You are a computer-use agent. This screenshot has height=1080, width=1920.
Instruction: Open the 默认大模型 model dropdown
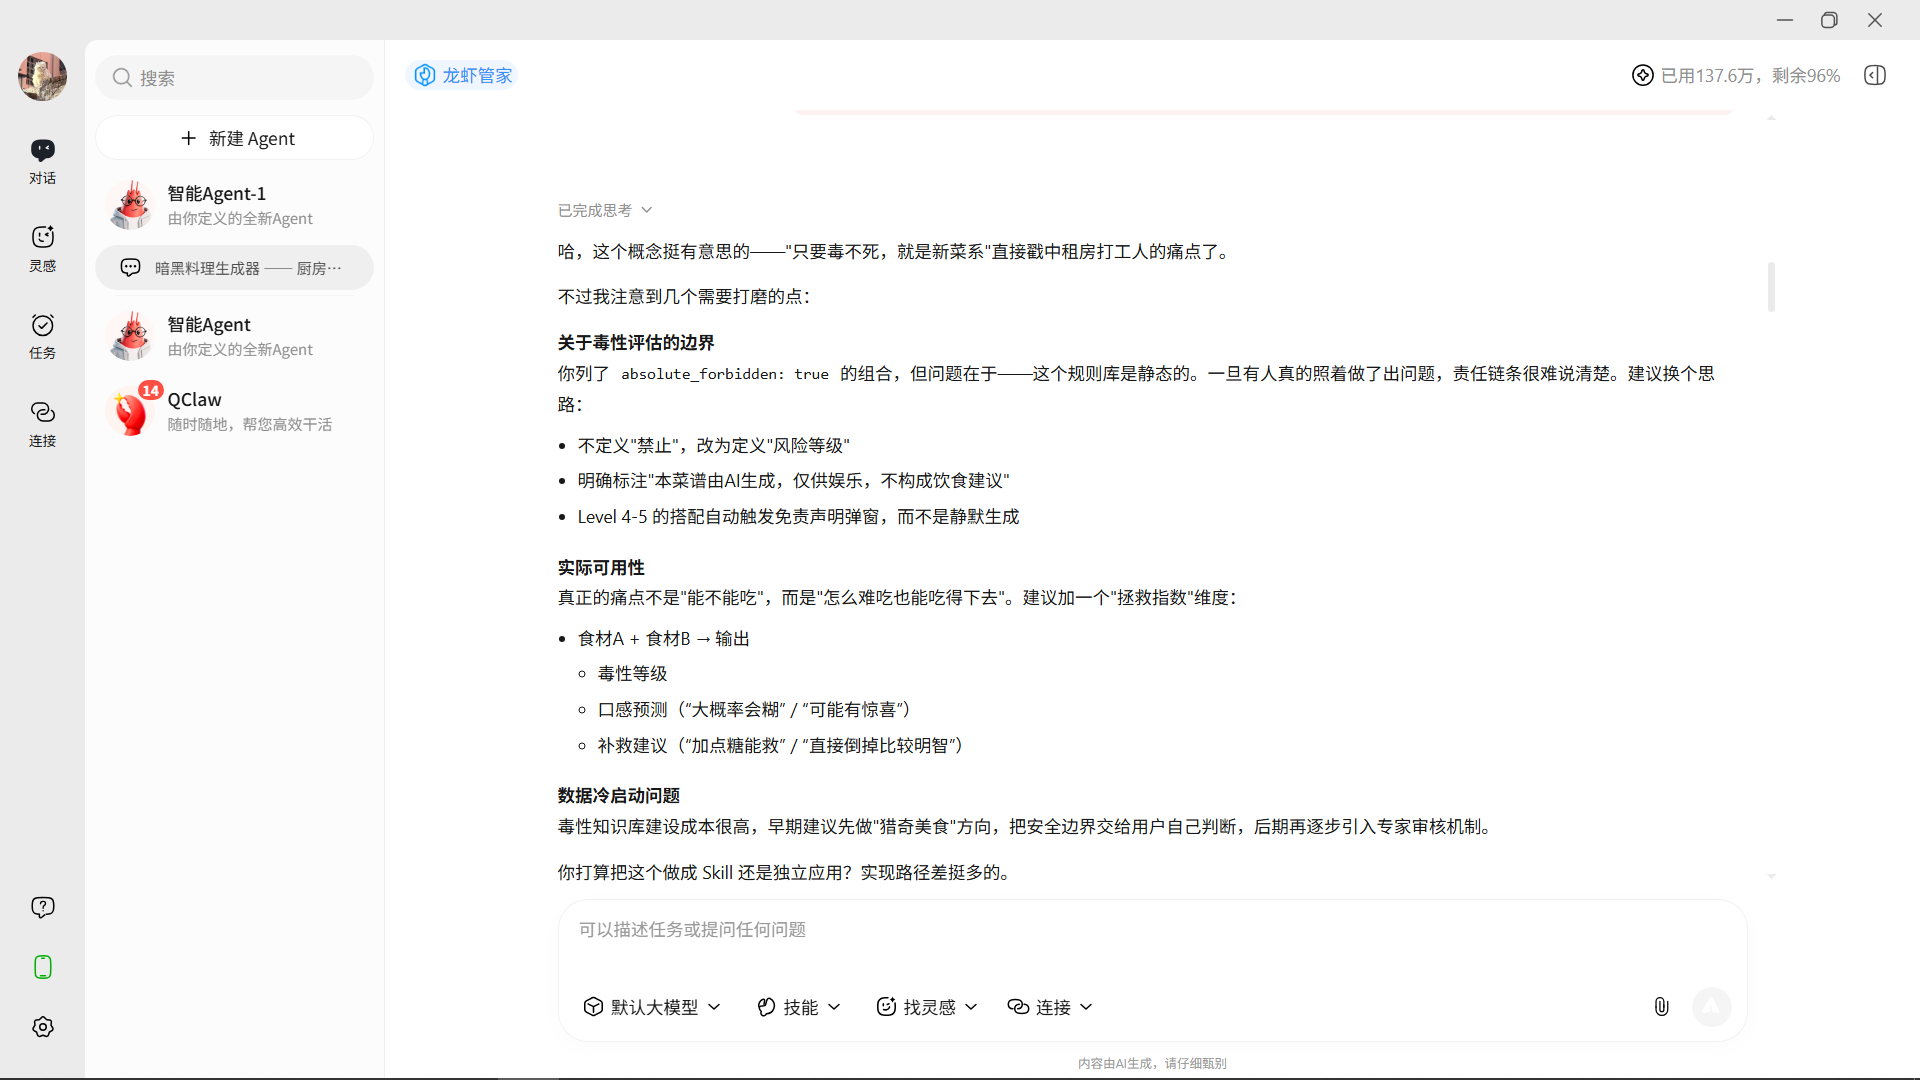(652, 1006)
